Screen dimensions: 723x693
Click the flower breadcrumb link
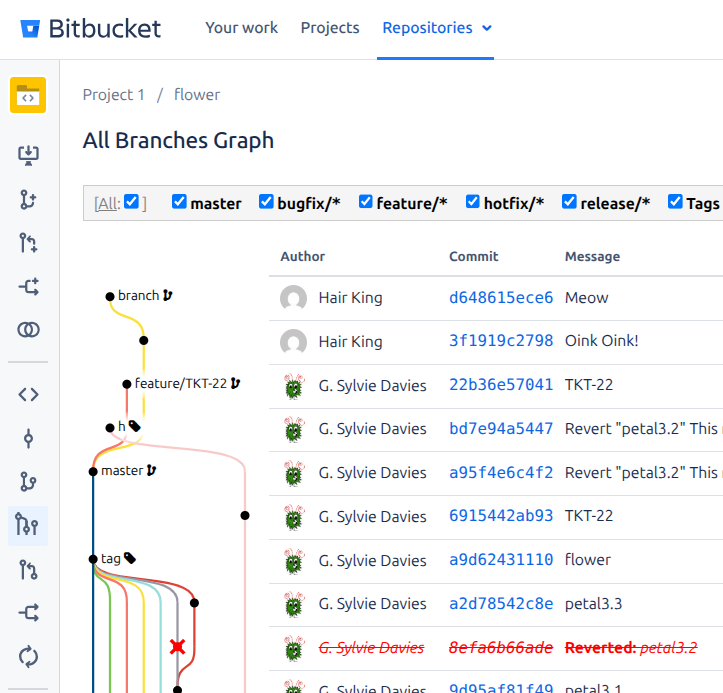(x=197, y=95)
